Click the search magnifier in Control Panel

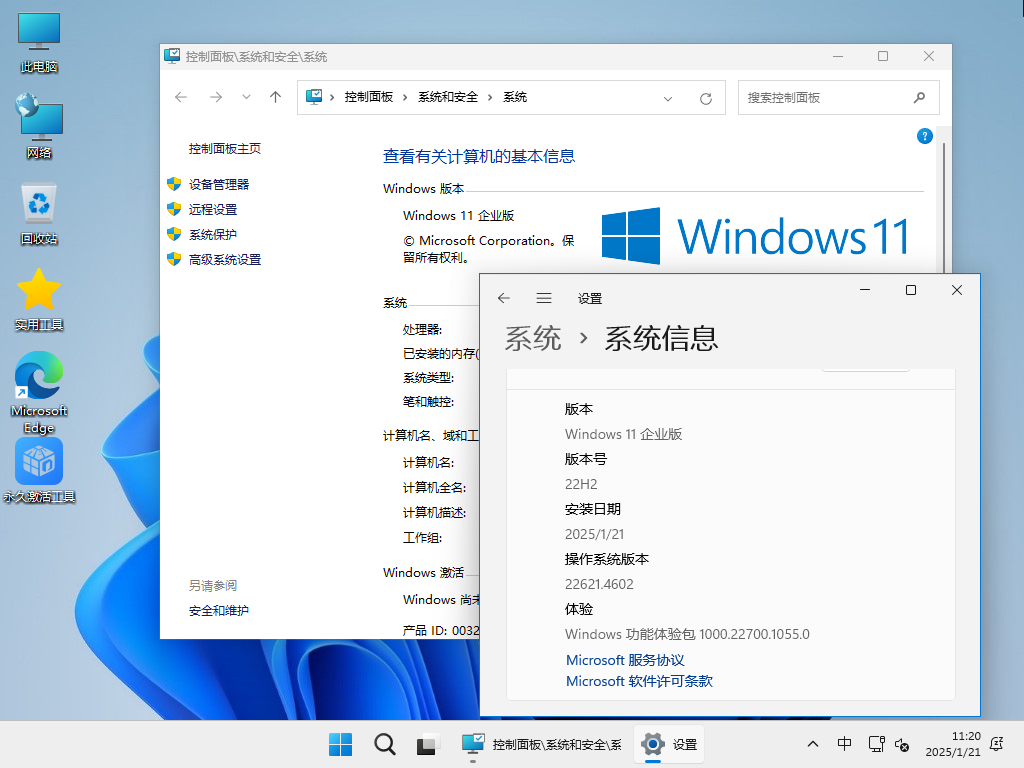(920, 97)
